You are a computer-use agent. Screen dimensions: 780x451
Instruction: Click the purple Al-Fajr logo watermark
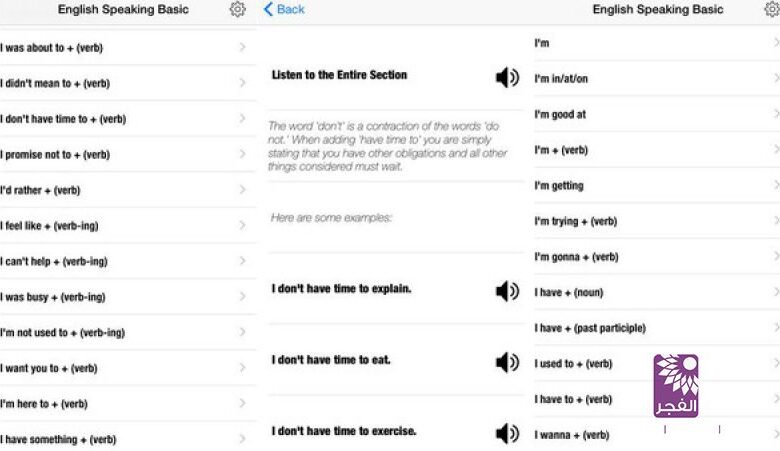pyautogui.click(x=676, y=385)
